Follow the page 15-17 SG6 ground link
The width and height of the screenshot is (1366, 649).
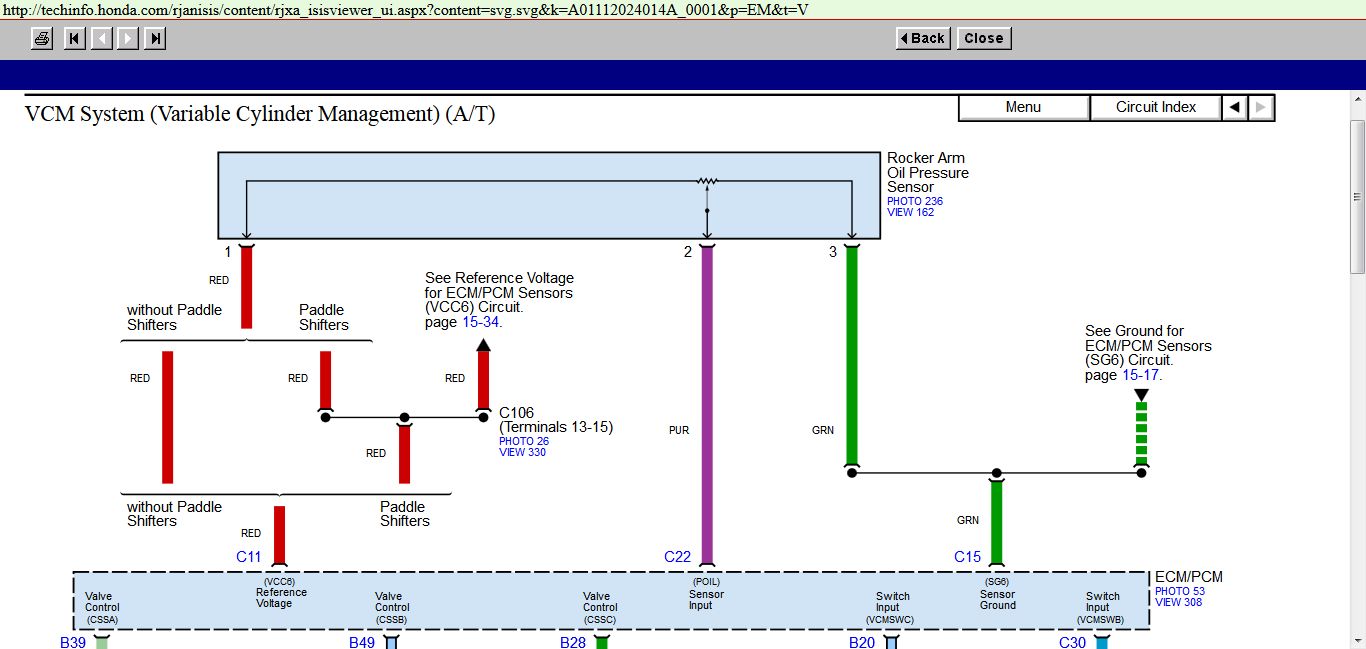(x=1140, y=375)
